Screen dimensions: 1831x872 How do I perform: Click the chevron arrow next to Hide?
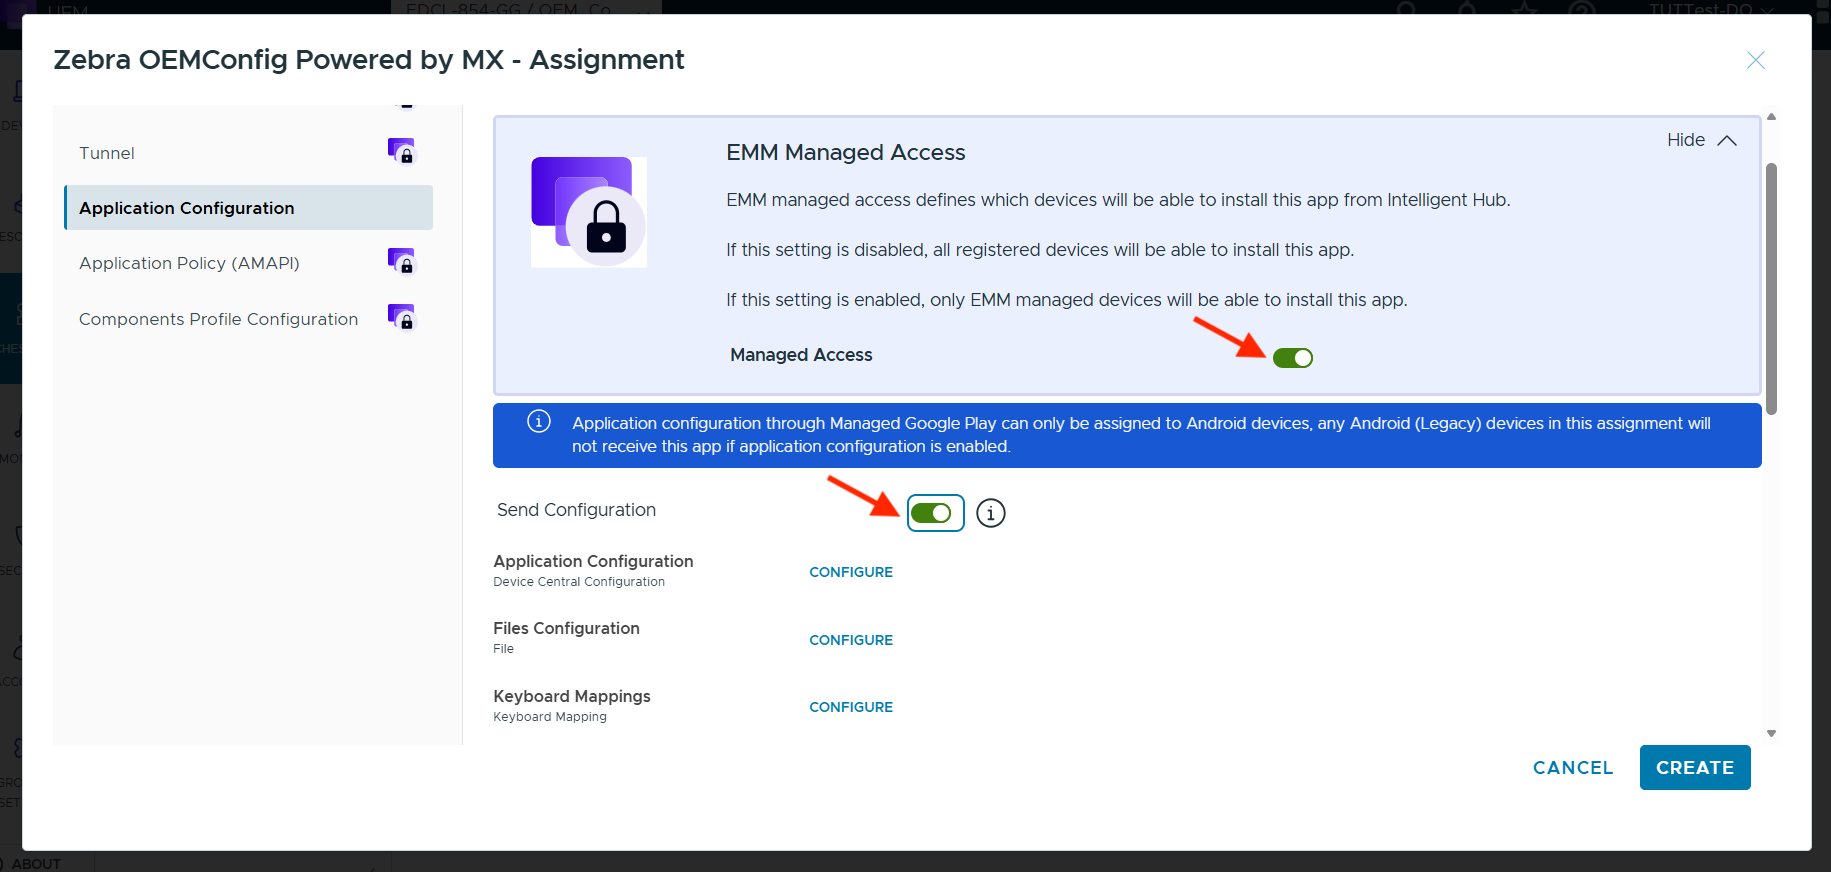coord(1727,140)
